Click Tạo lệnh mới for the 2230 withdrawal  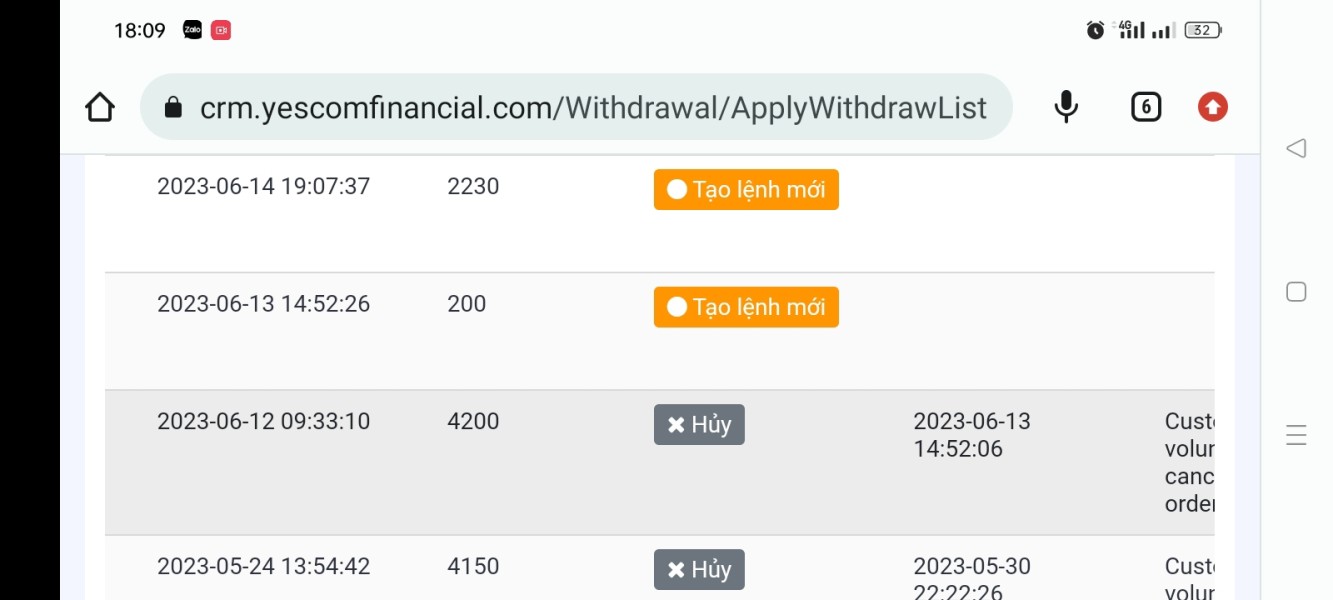(746, 189)
